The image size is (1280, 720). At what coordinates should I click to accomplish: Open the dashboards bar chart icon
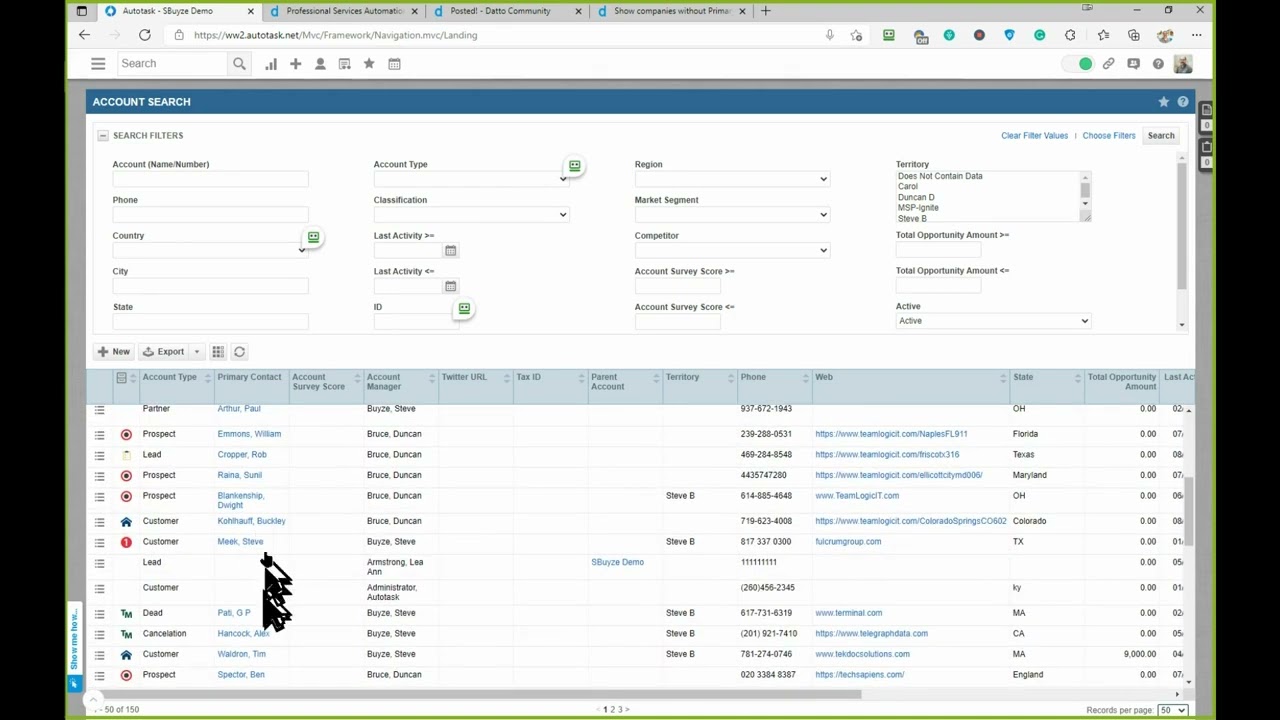271,64
